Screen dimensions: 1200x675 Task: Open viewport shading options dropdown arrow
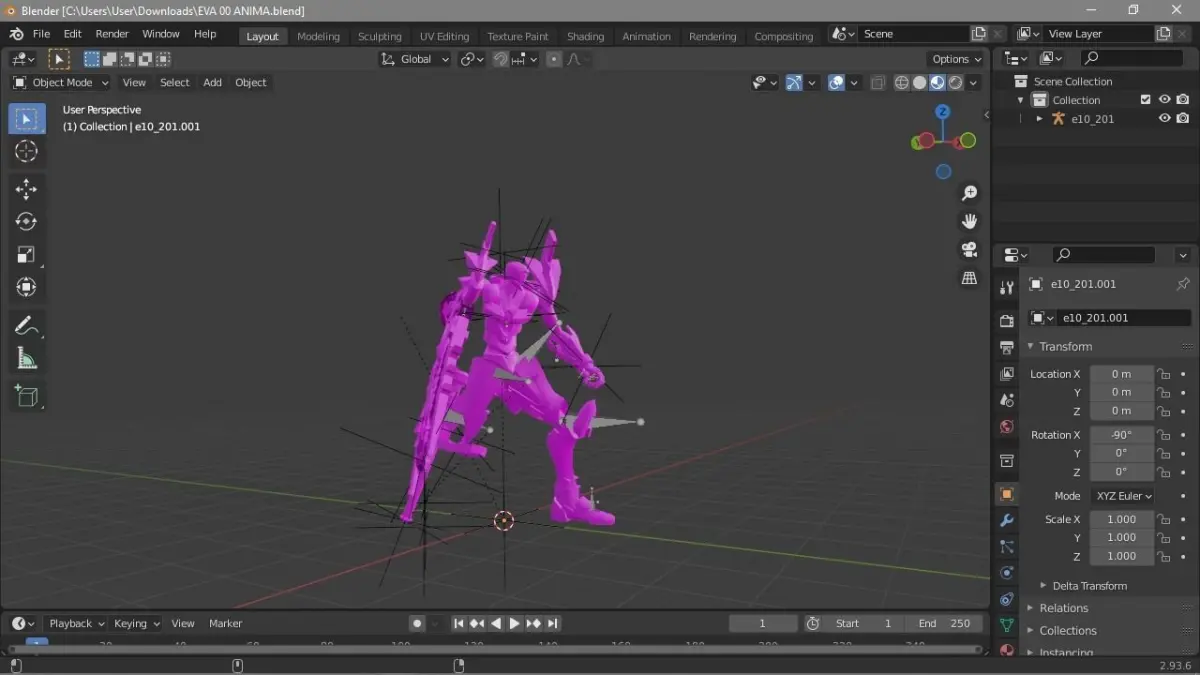click(973, 83)
